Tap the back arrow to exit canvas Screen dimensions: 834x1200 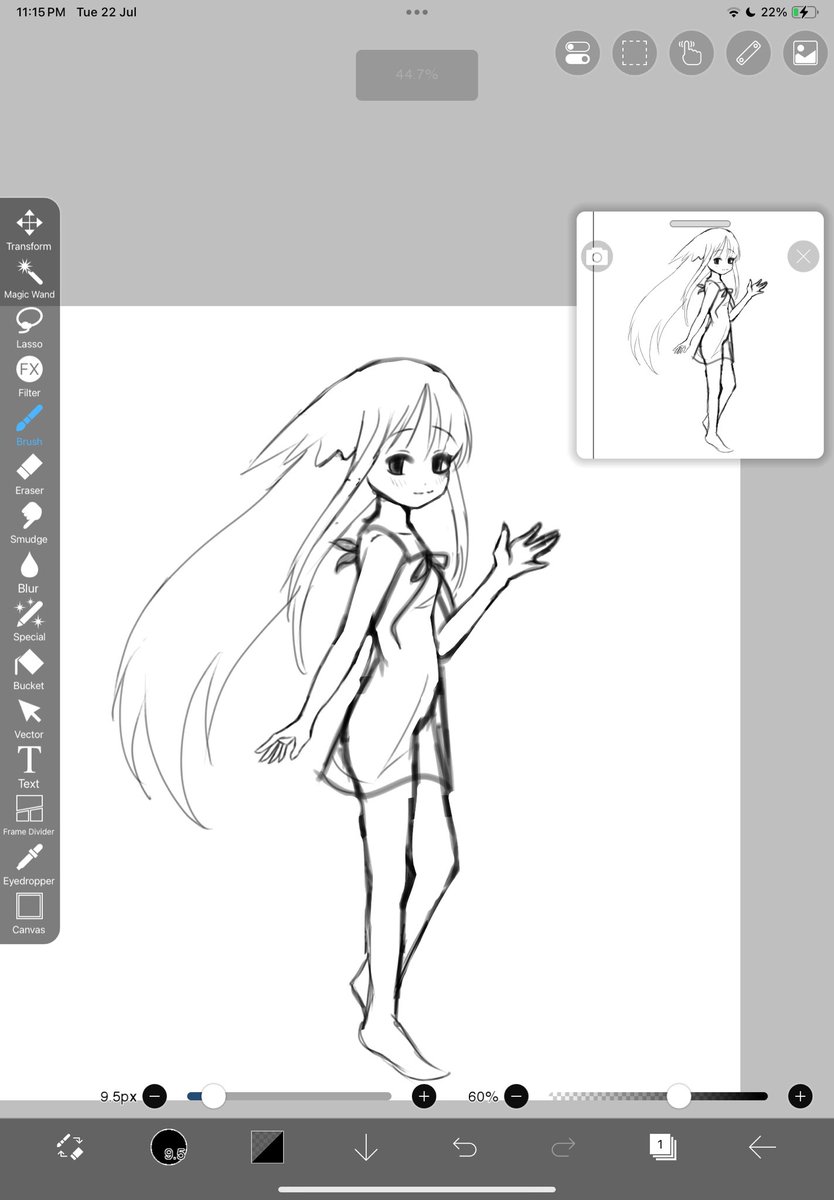762,1147
